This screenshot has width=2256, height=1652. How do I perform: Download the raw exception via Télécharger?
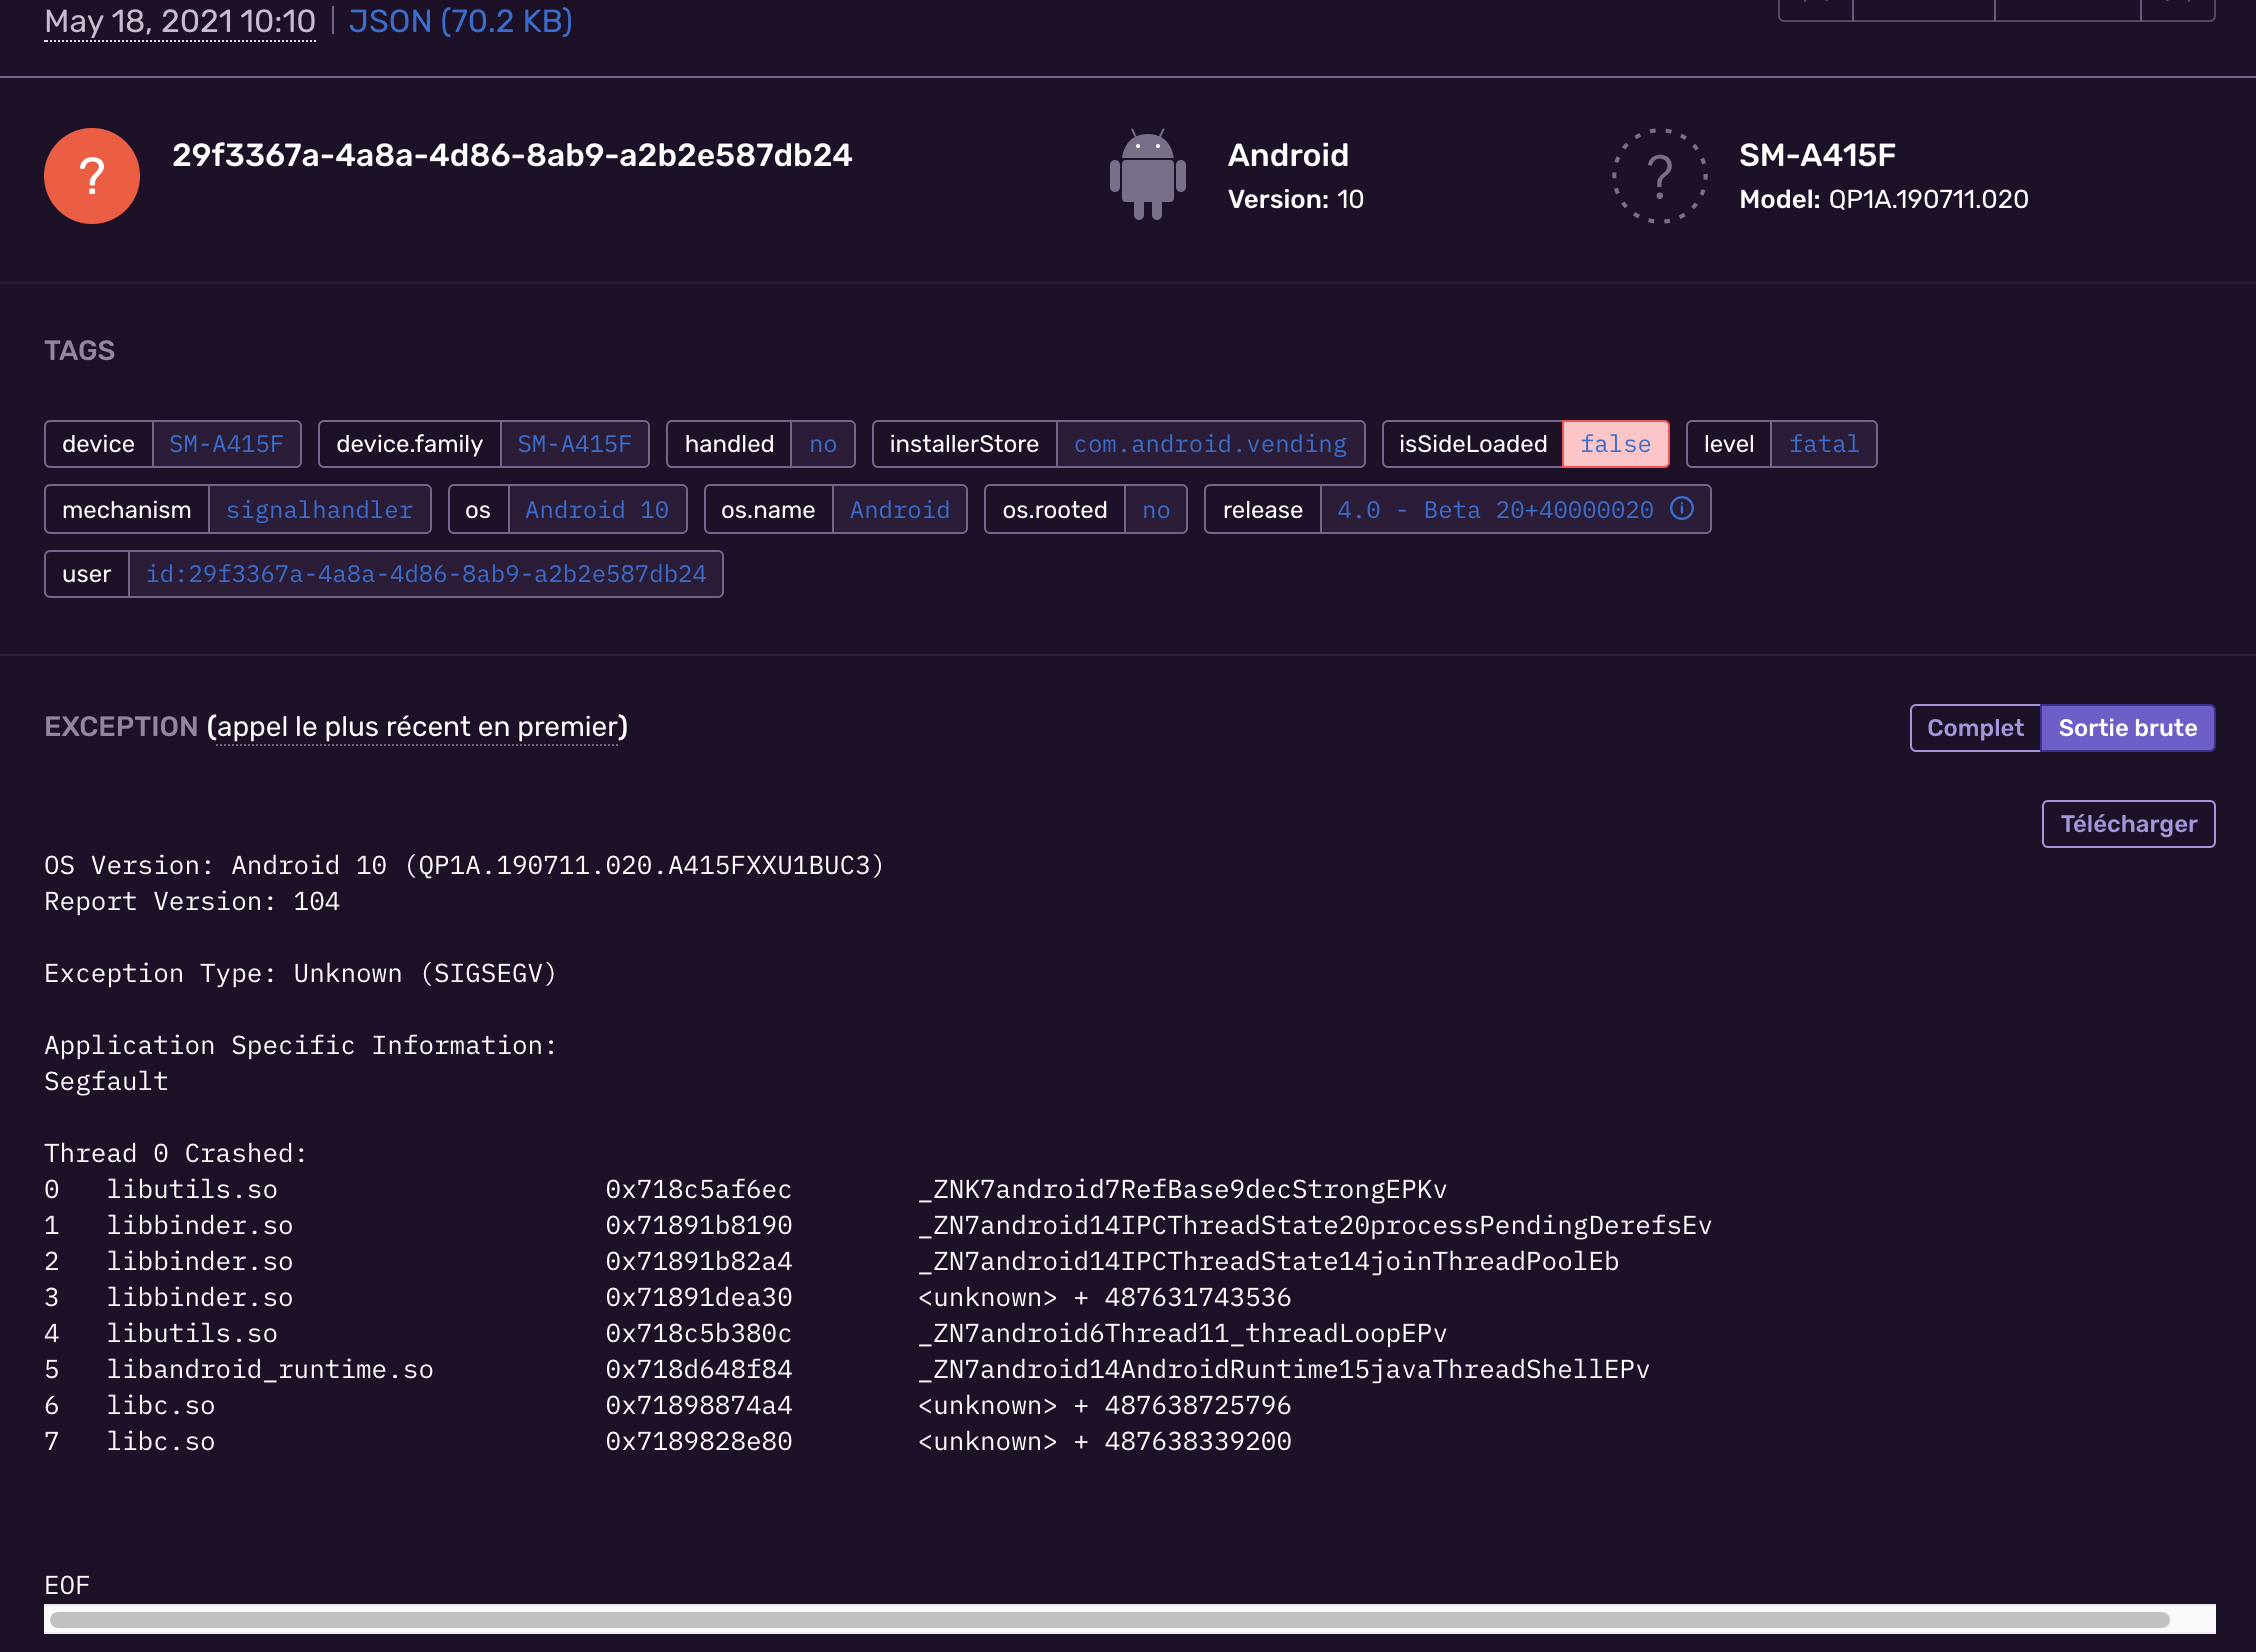(2127, 823)
